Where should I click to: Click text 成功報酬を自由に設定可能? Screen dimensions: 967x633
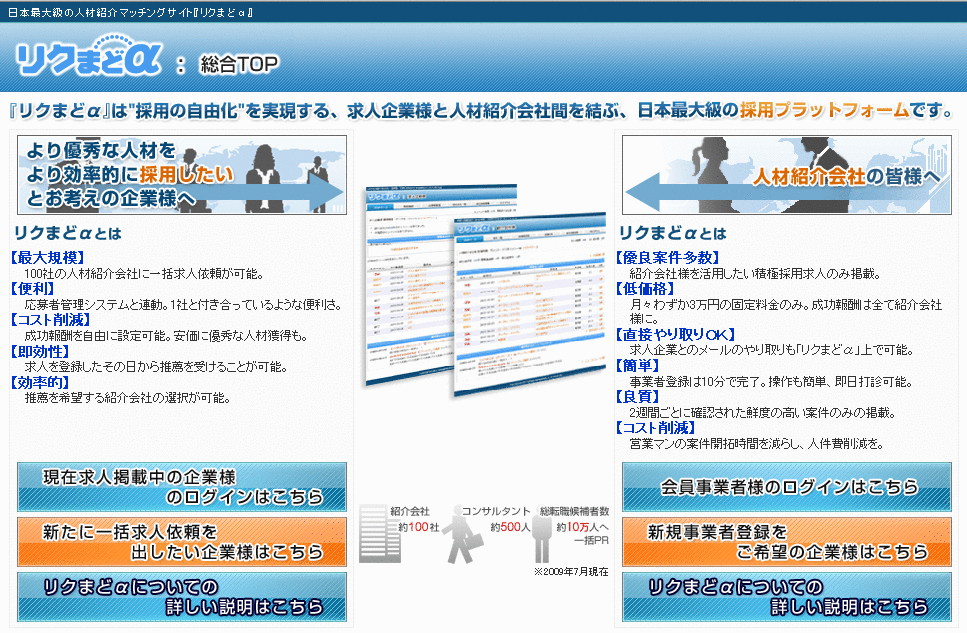pyautogui.click(x=166, y=336)
